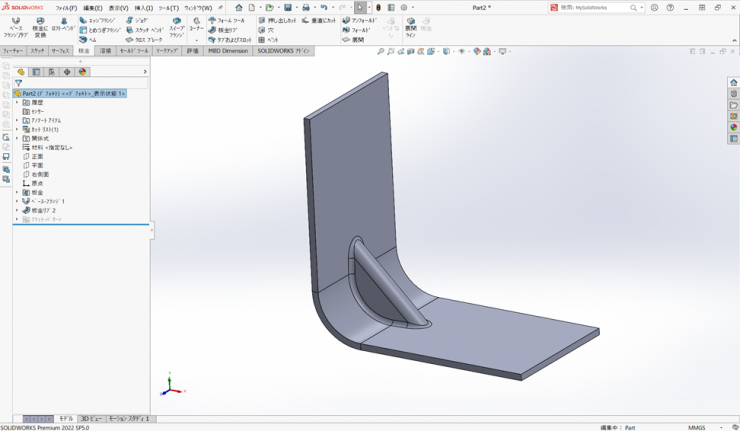The height and width of the screenshot is (431, 740).
Task: Expand the カットリスト(1) folder
Action: (17, 129)
